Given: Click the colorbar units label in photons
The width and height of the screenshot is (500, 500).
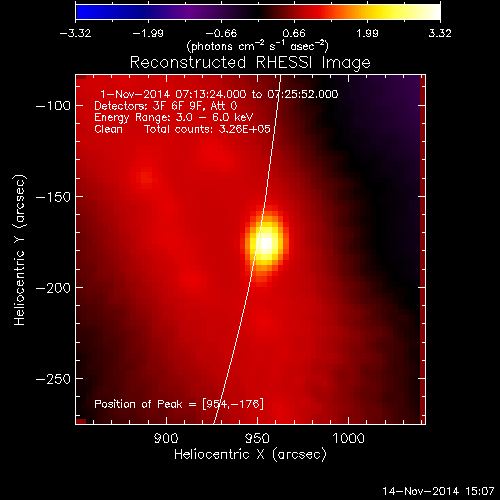Looking at the screenshot, I should click(x=258, y=46).
